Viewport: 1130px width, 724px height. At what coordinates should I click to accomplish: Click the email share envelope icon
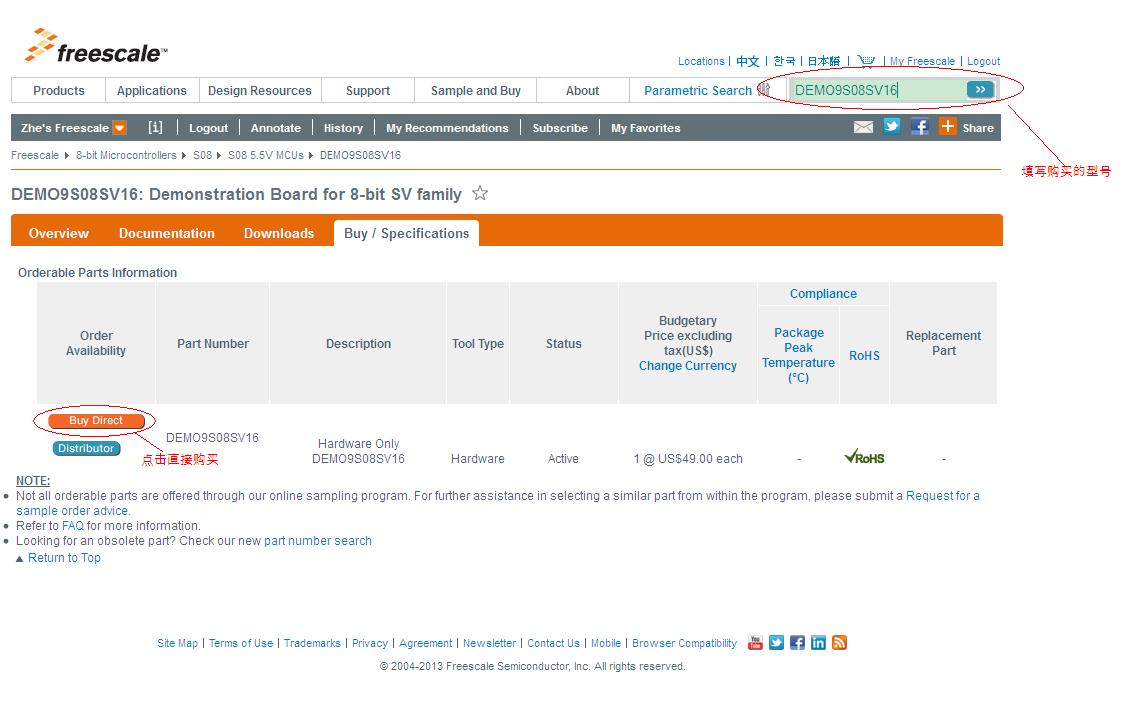tap(863, 128)
